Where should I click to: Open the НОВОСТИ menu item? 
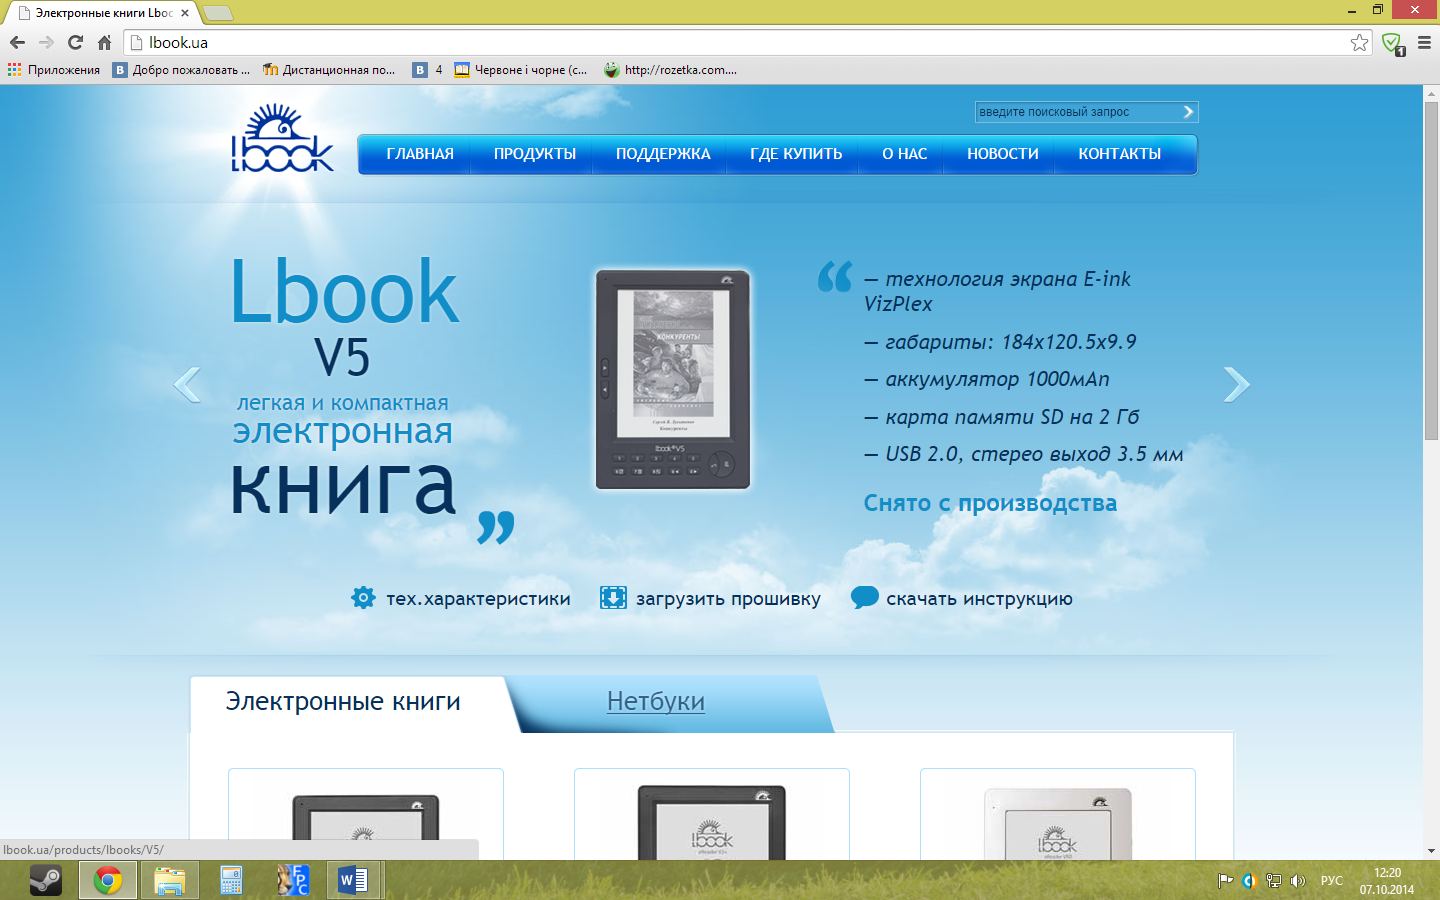[1003, 154]
